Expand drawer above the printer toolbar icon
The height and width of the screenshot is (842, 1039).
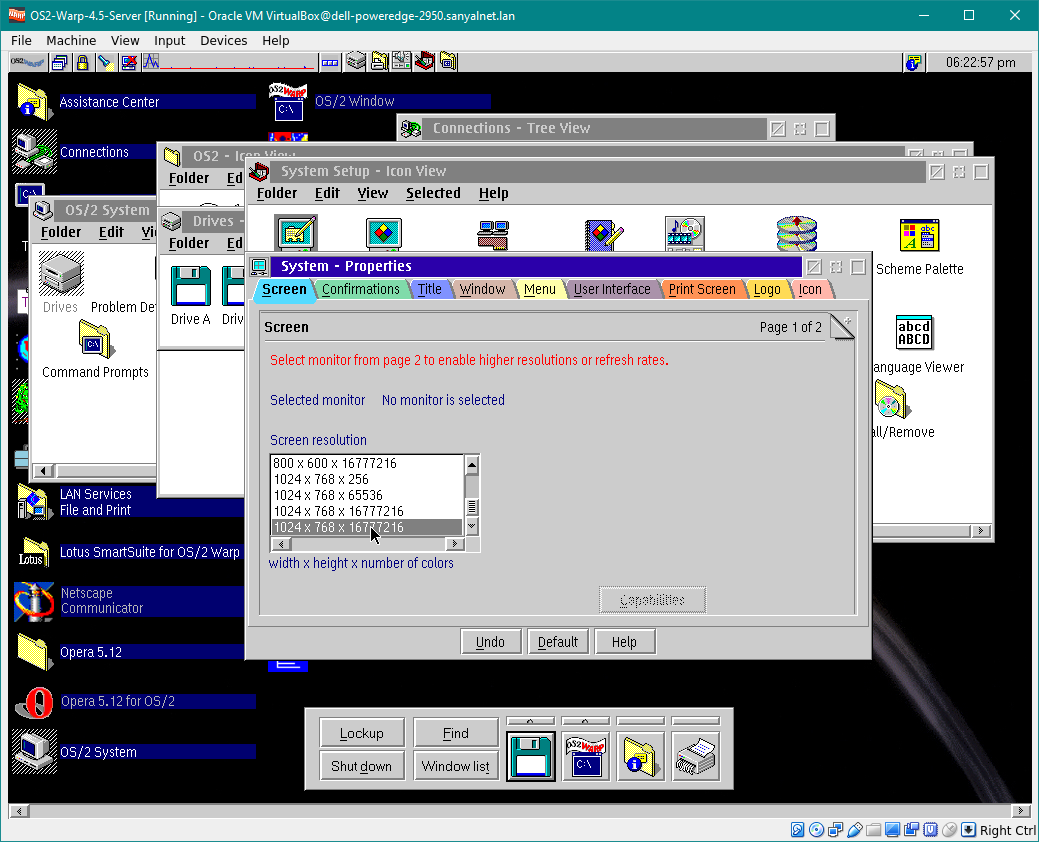click(x=696, y=721)
